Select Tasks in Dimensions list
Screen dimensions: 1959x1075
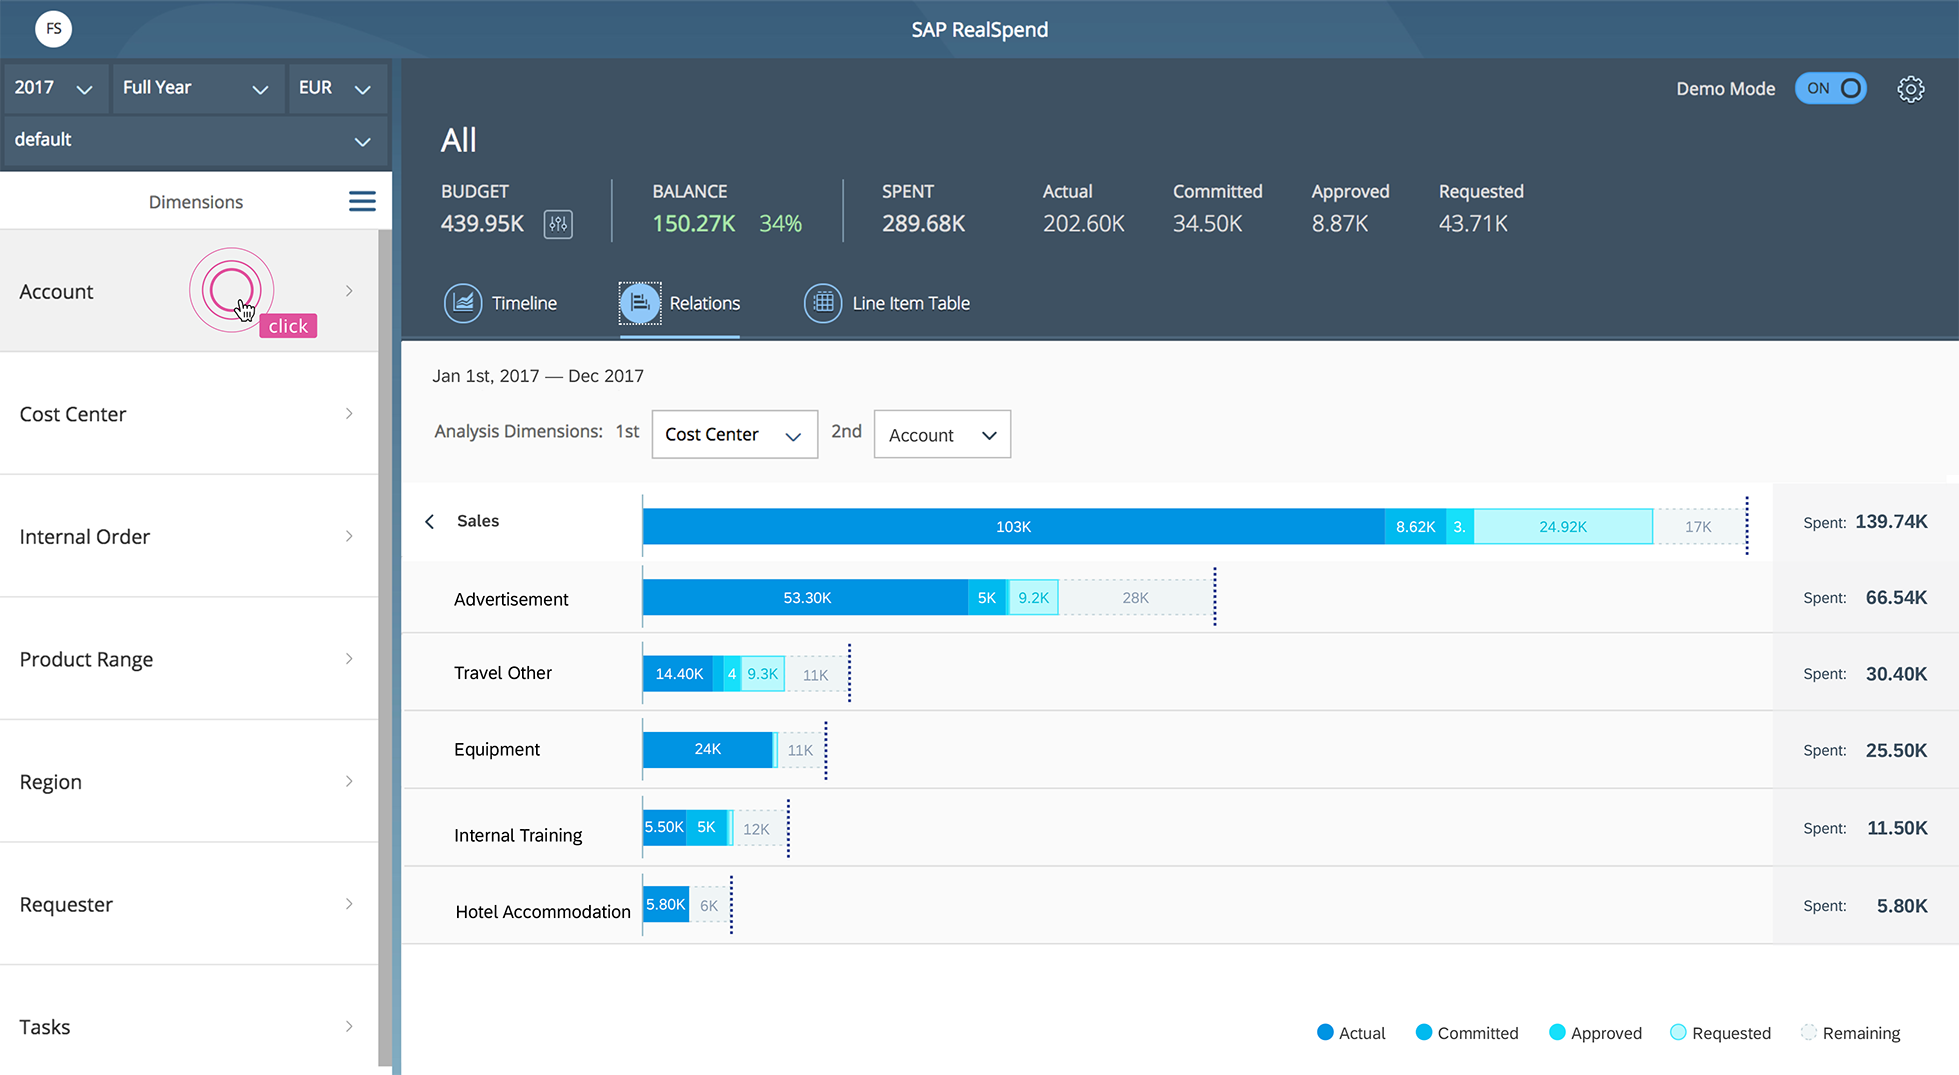point(189,1022)
